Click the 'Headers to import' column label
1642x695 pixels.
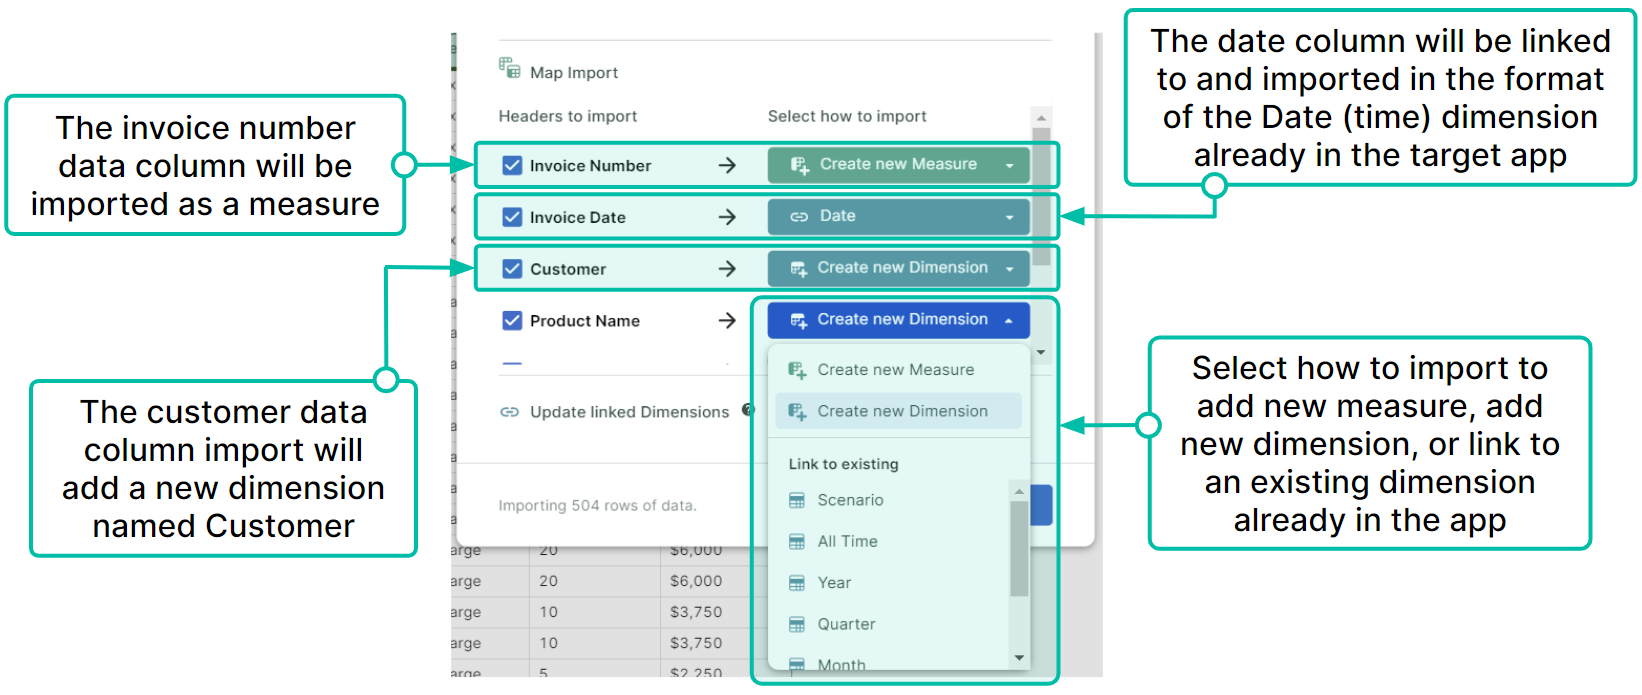point(568,116)
